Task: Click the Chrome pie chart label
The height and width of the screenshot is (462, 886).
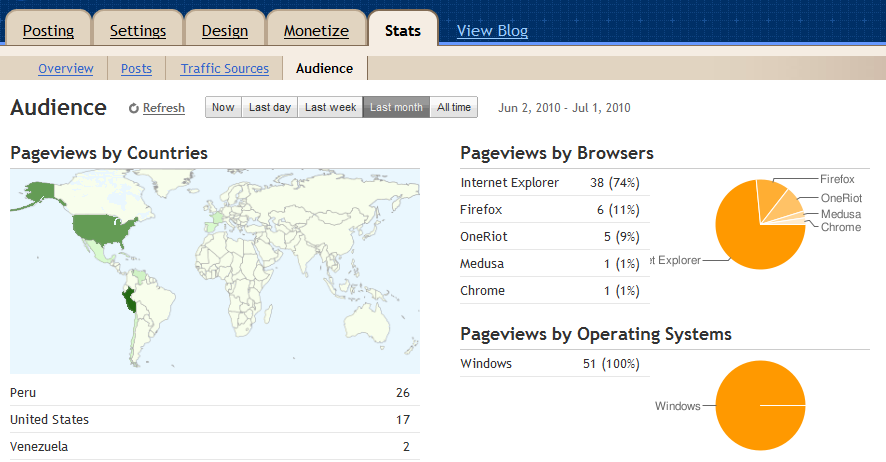Action: tap(841, 227)
